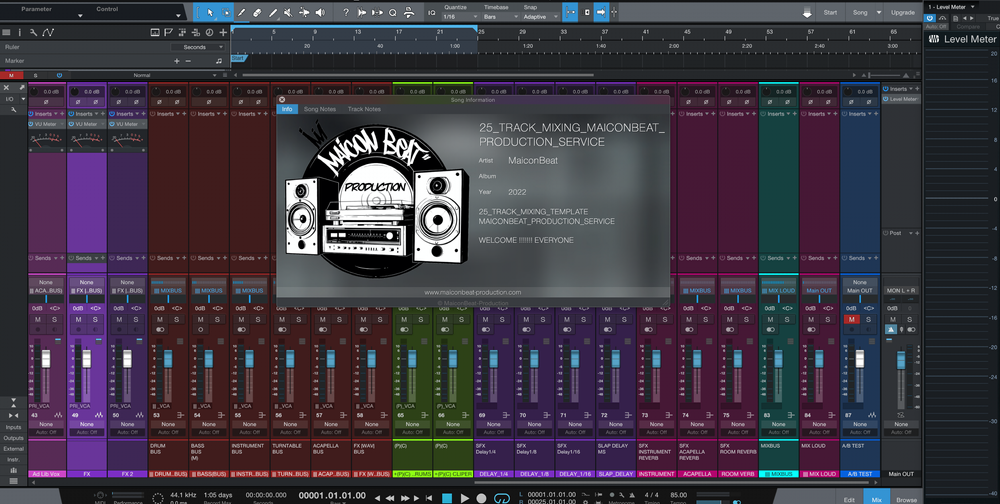Open the Edit view tab
The height and width of the screenshot is (504, 1000).
pos(849,500)
